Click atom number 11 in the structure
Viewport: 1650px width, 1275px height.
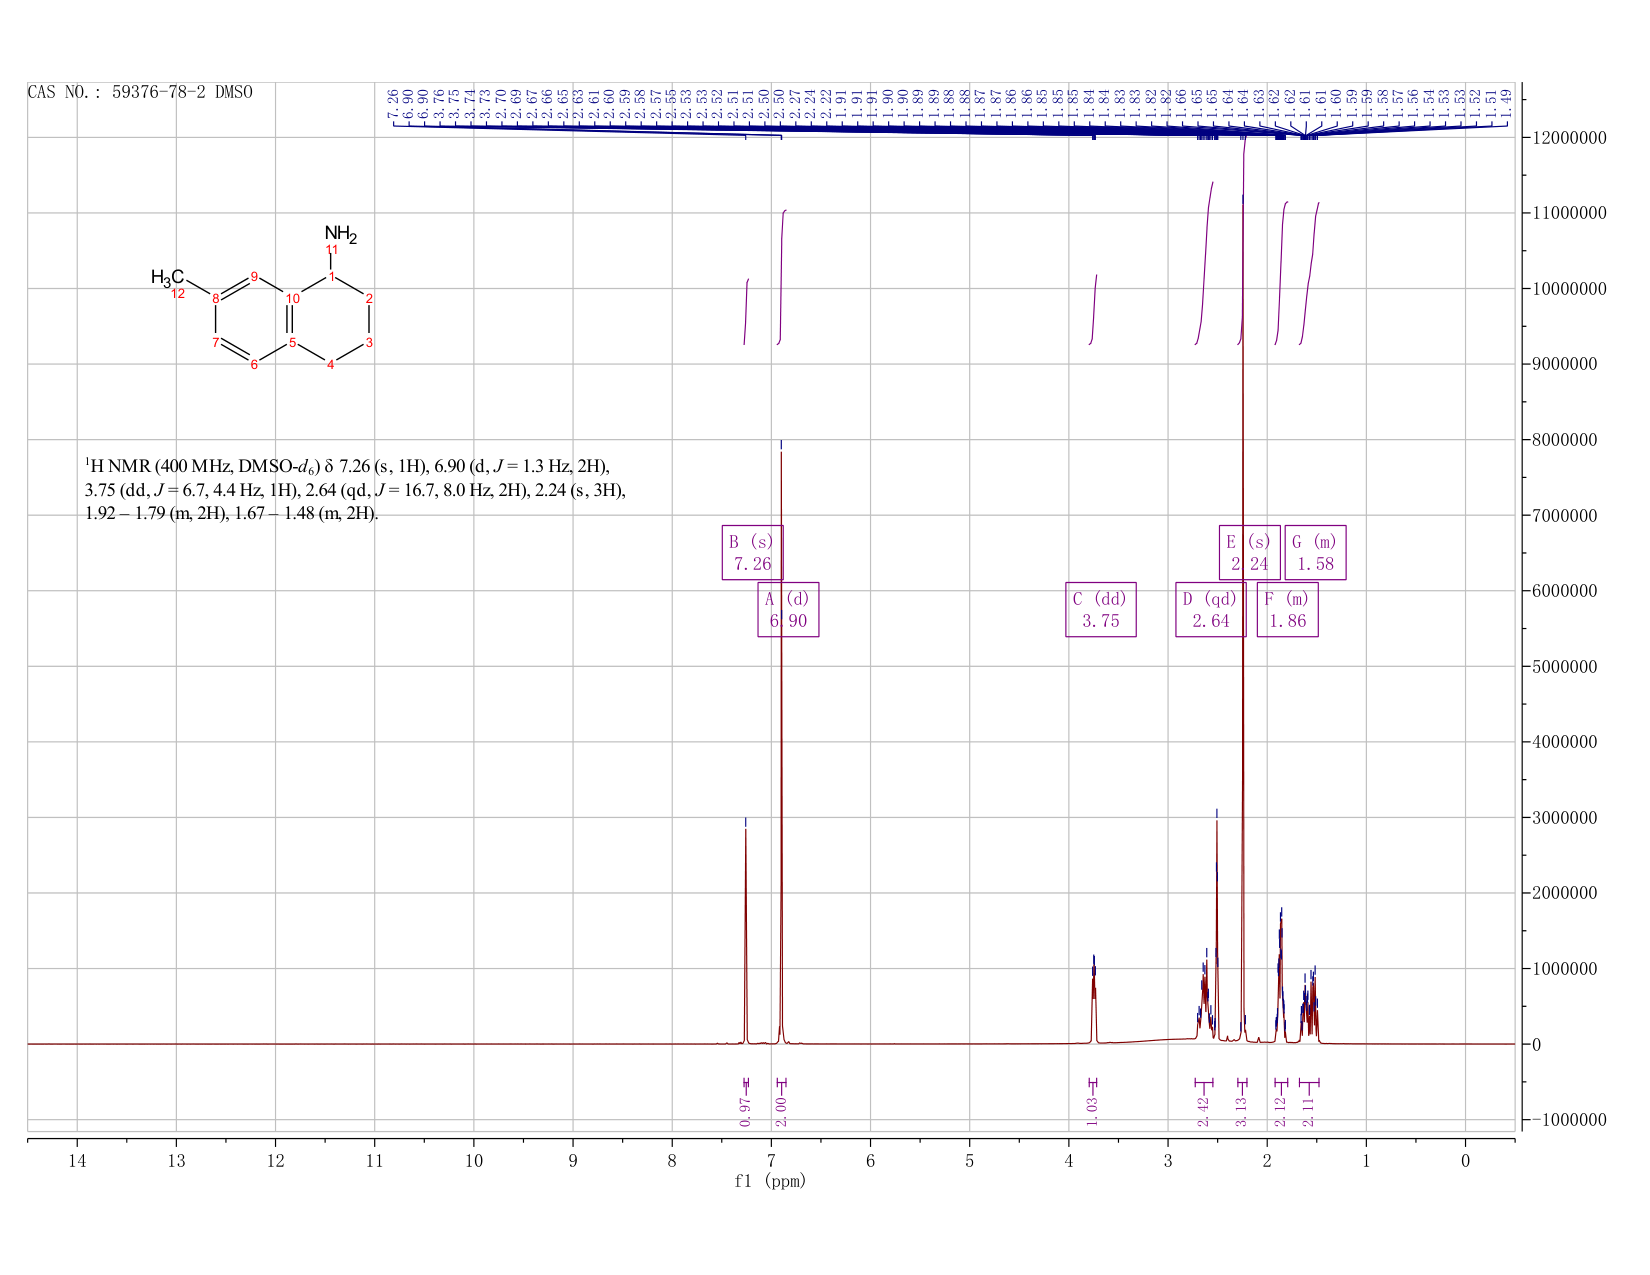(x=333, y=248)
